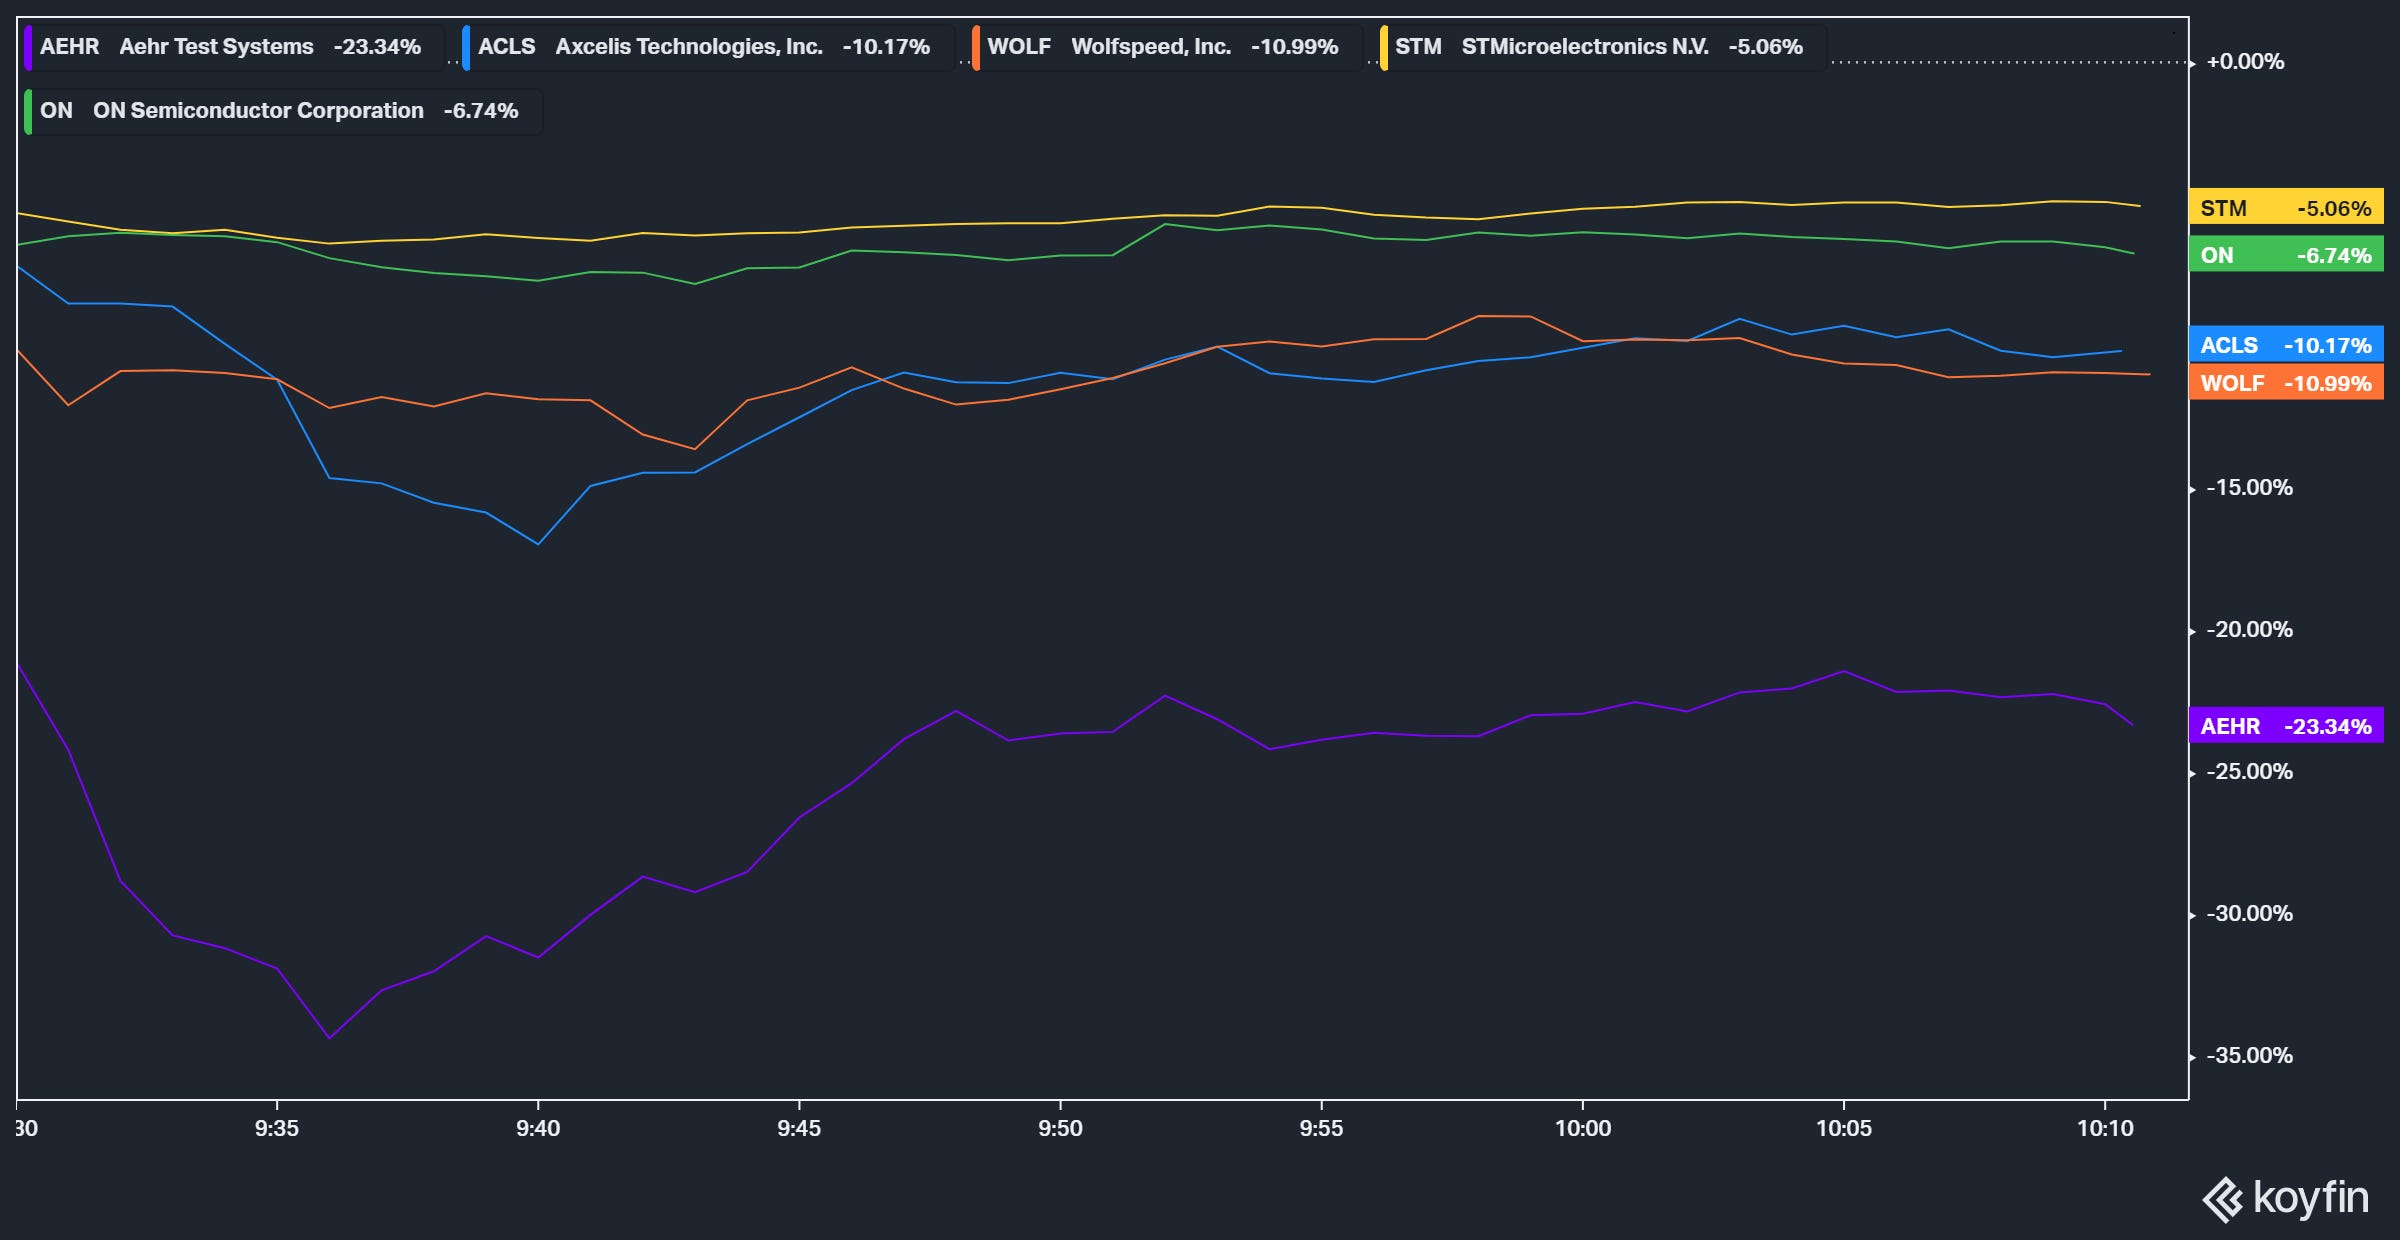Click the AEHR Aehr Test Systems legend item

233,47
